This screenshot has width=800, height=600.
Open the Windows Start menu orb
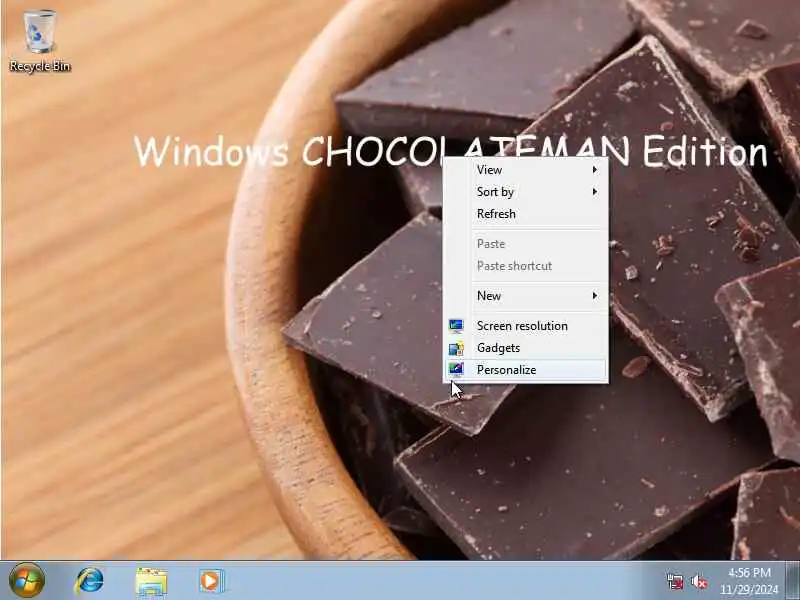tap(27, 581)
